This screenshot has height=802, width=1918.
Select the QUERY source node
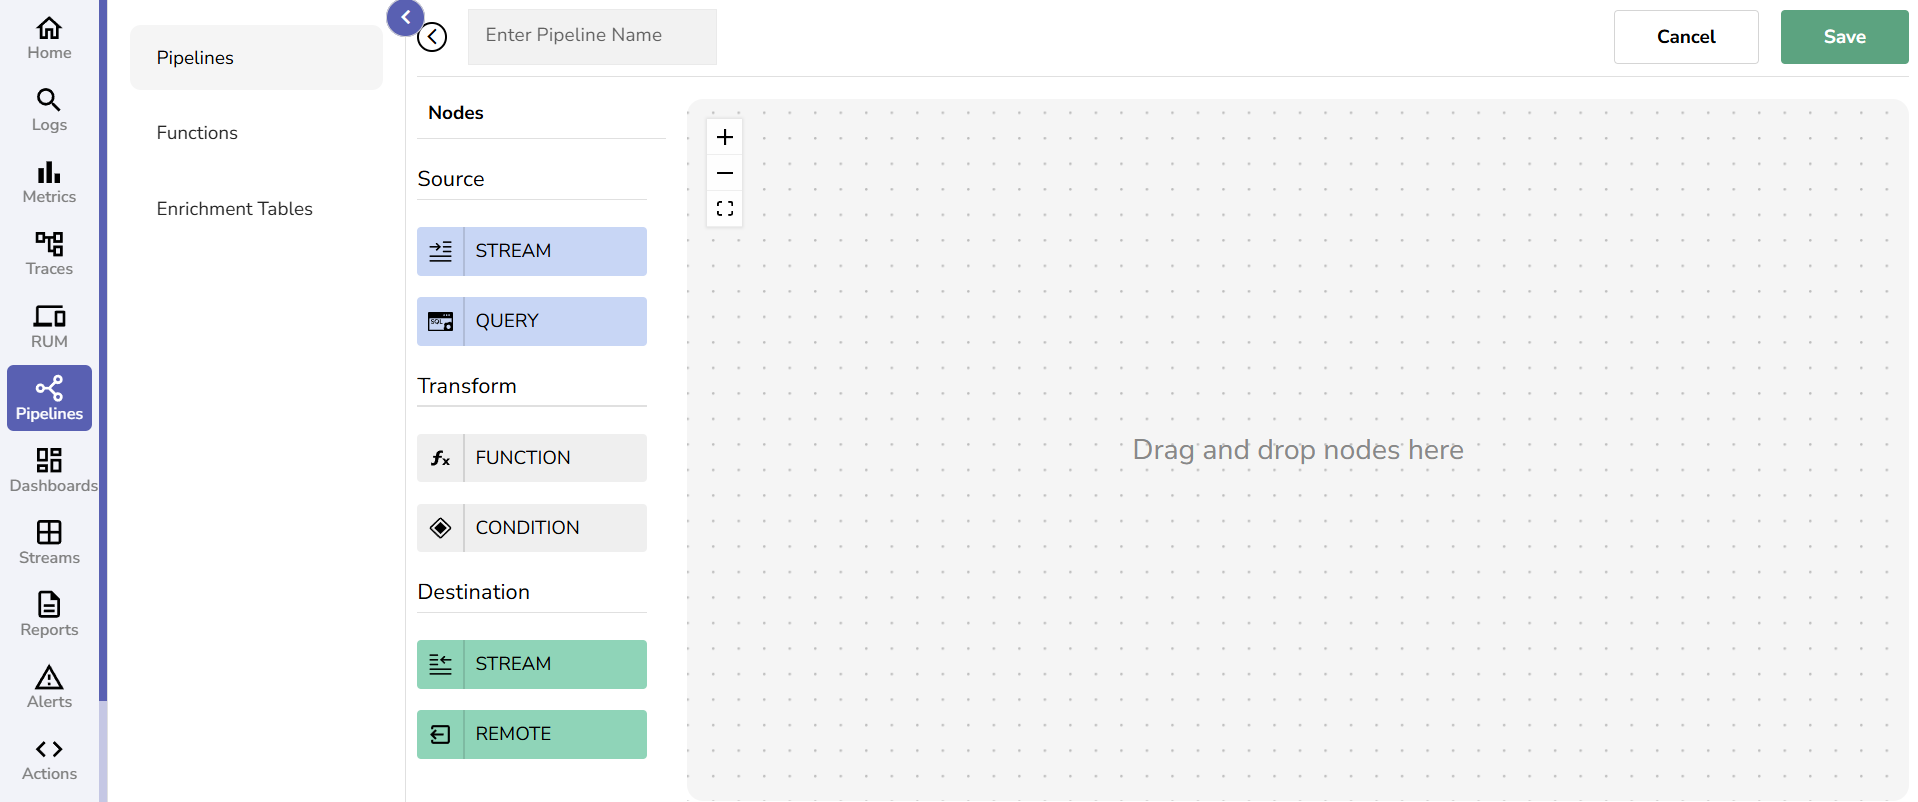(x=531, y=321)
